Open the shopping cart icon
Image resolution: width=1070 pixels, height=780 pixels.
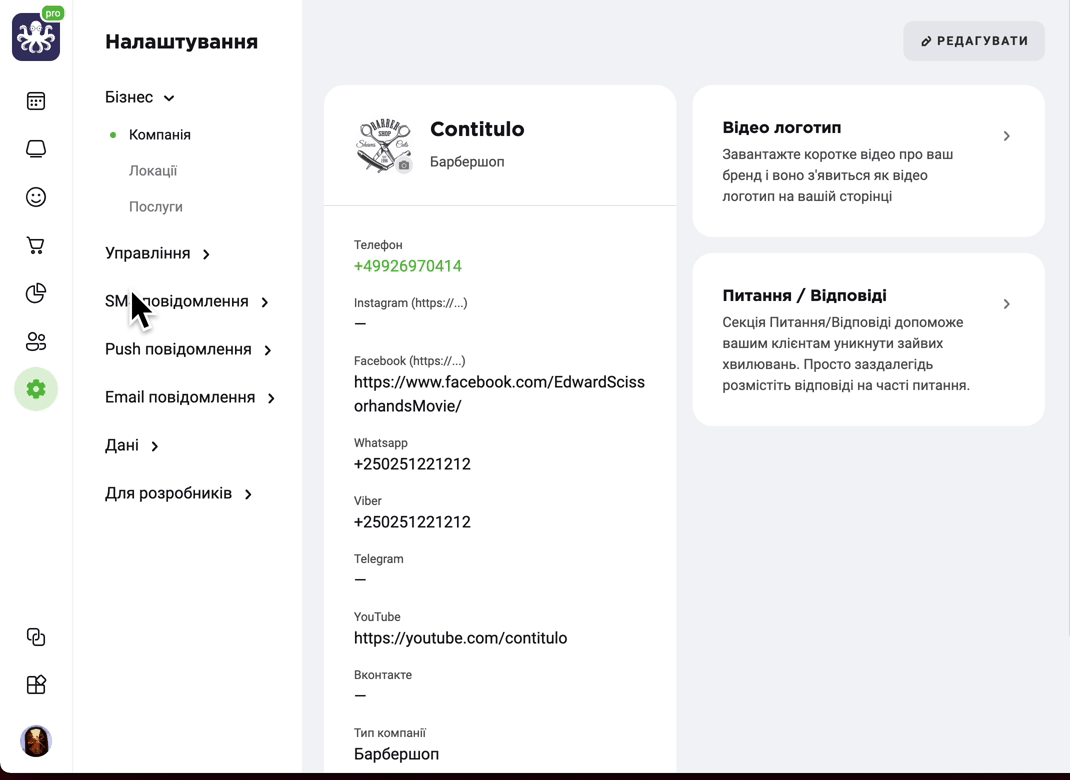(36, 245)
